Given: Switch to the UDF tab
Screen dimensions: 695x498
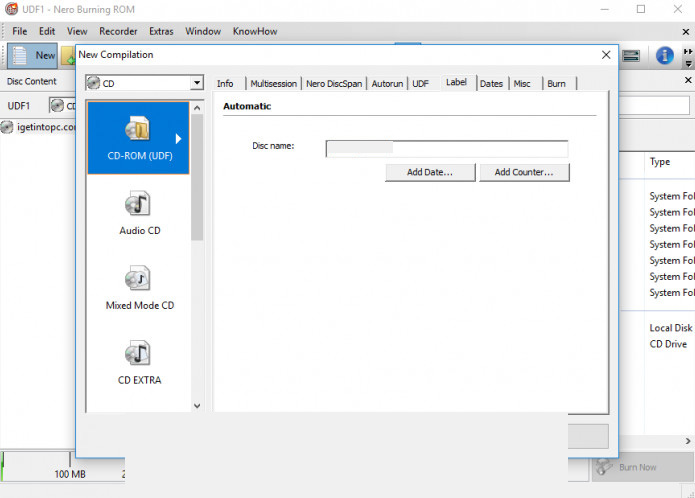Looking at the screenshot, I should click(x=421, y=83).
